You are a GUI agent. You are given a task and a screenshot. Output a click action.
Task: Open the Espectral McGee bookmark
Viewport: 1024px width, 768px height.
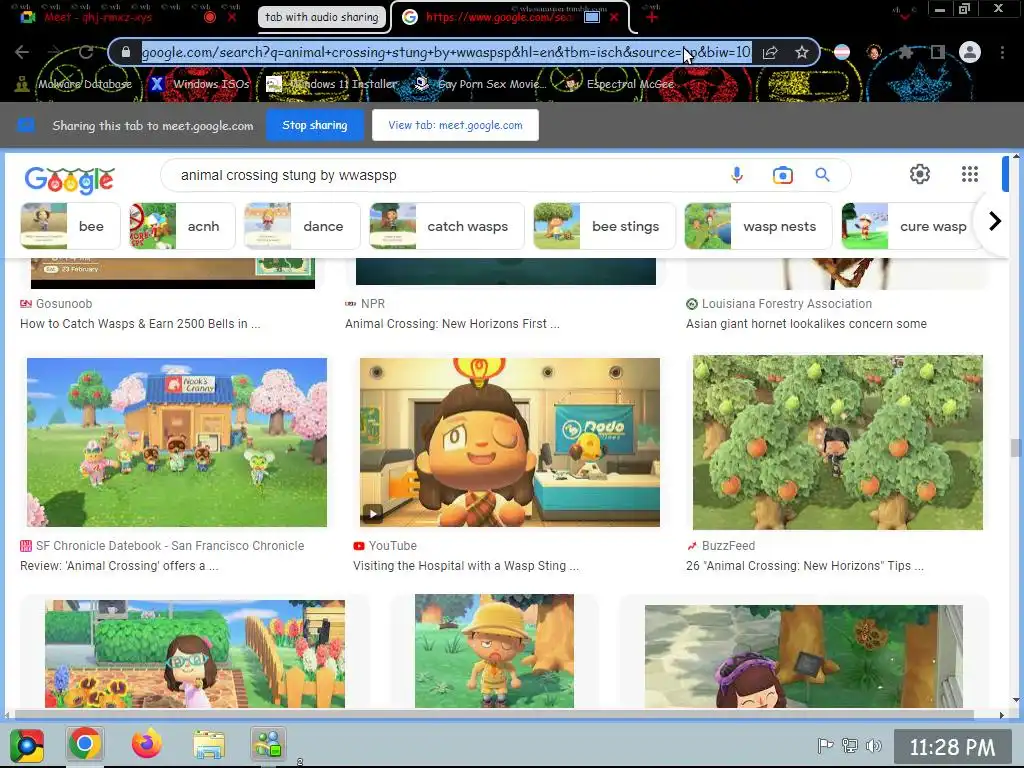tap(619, 84)
